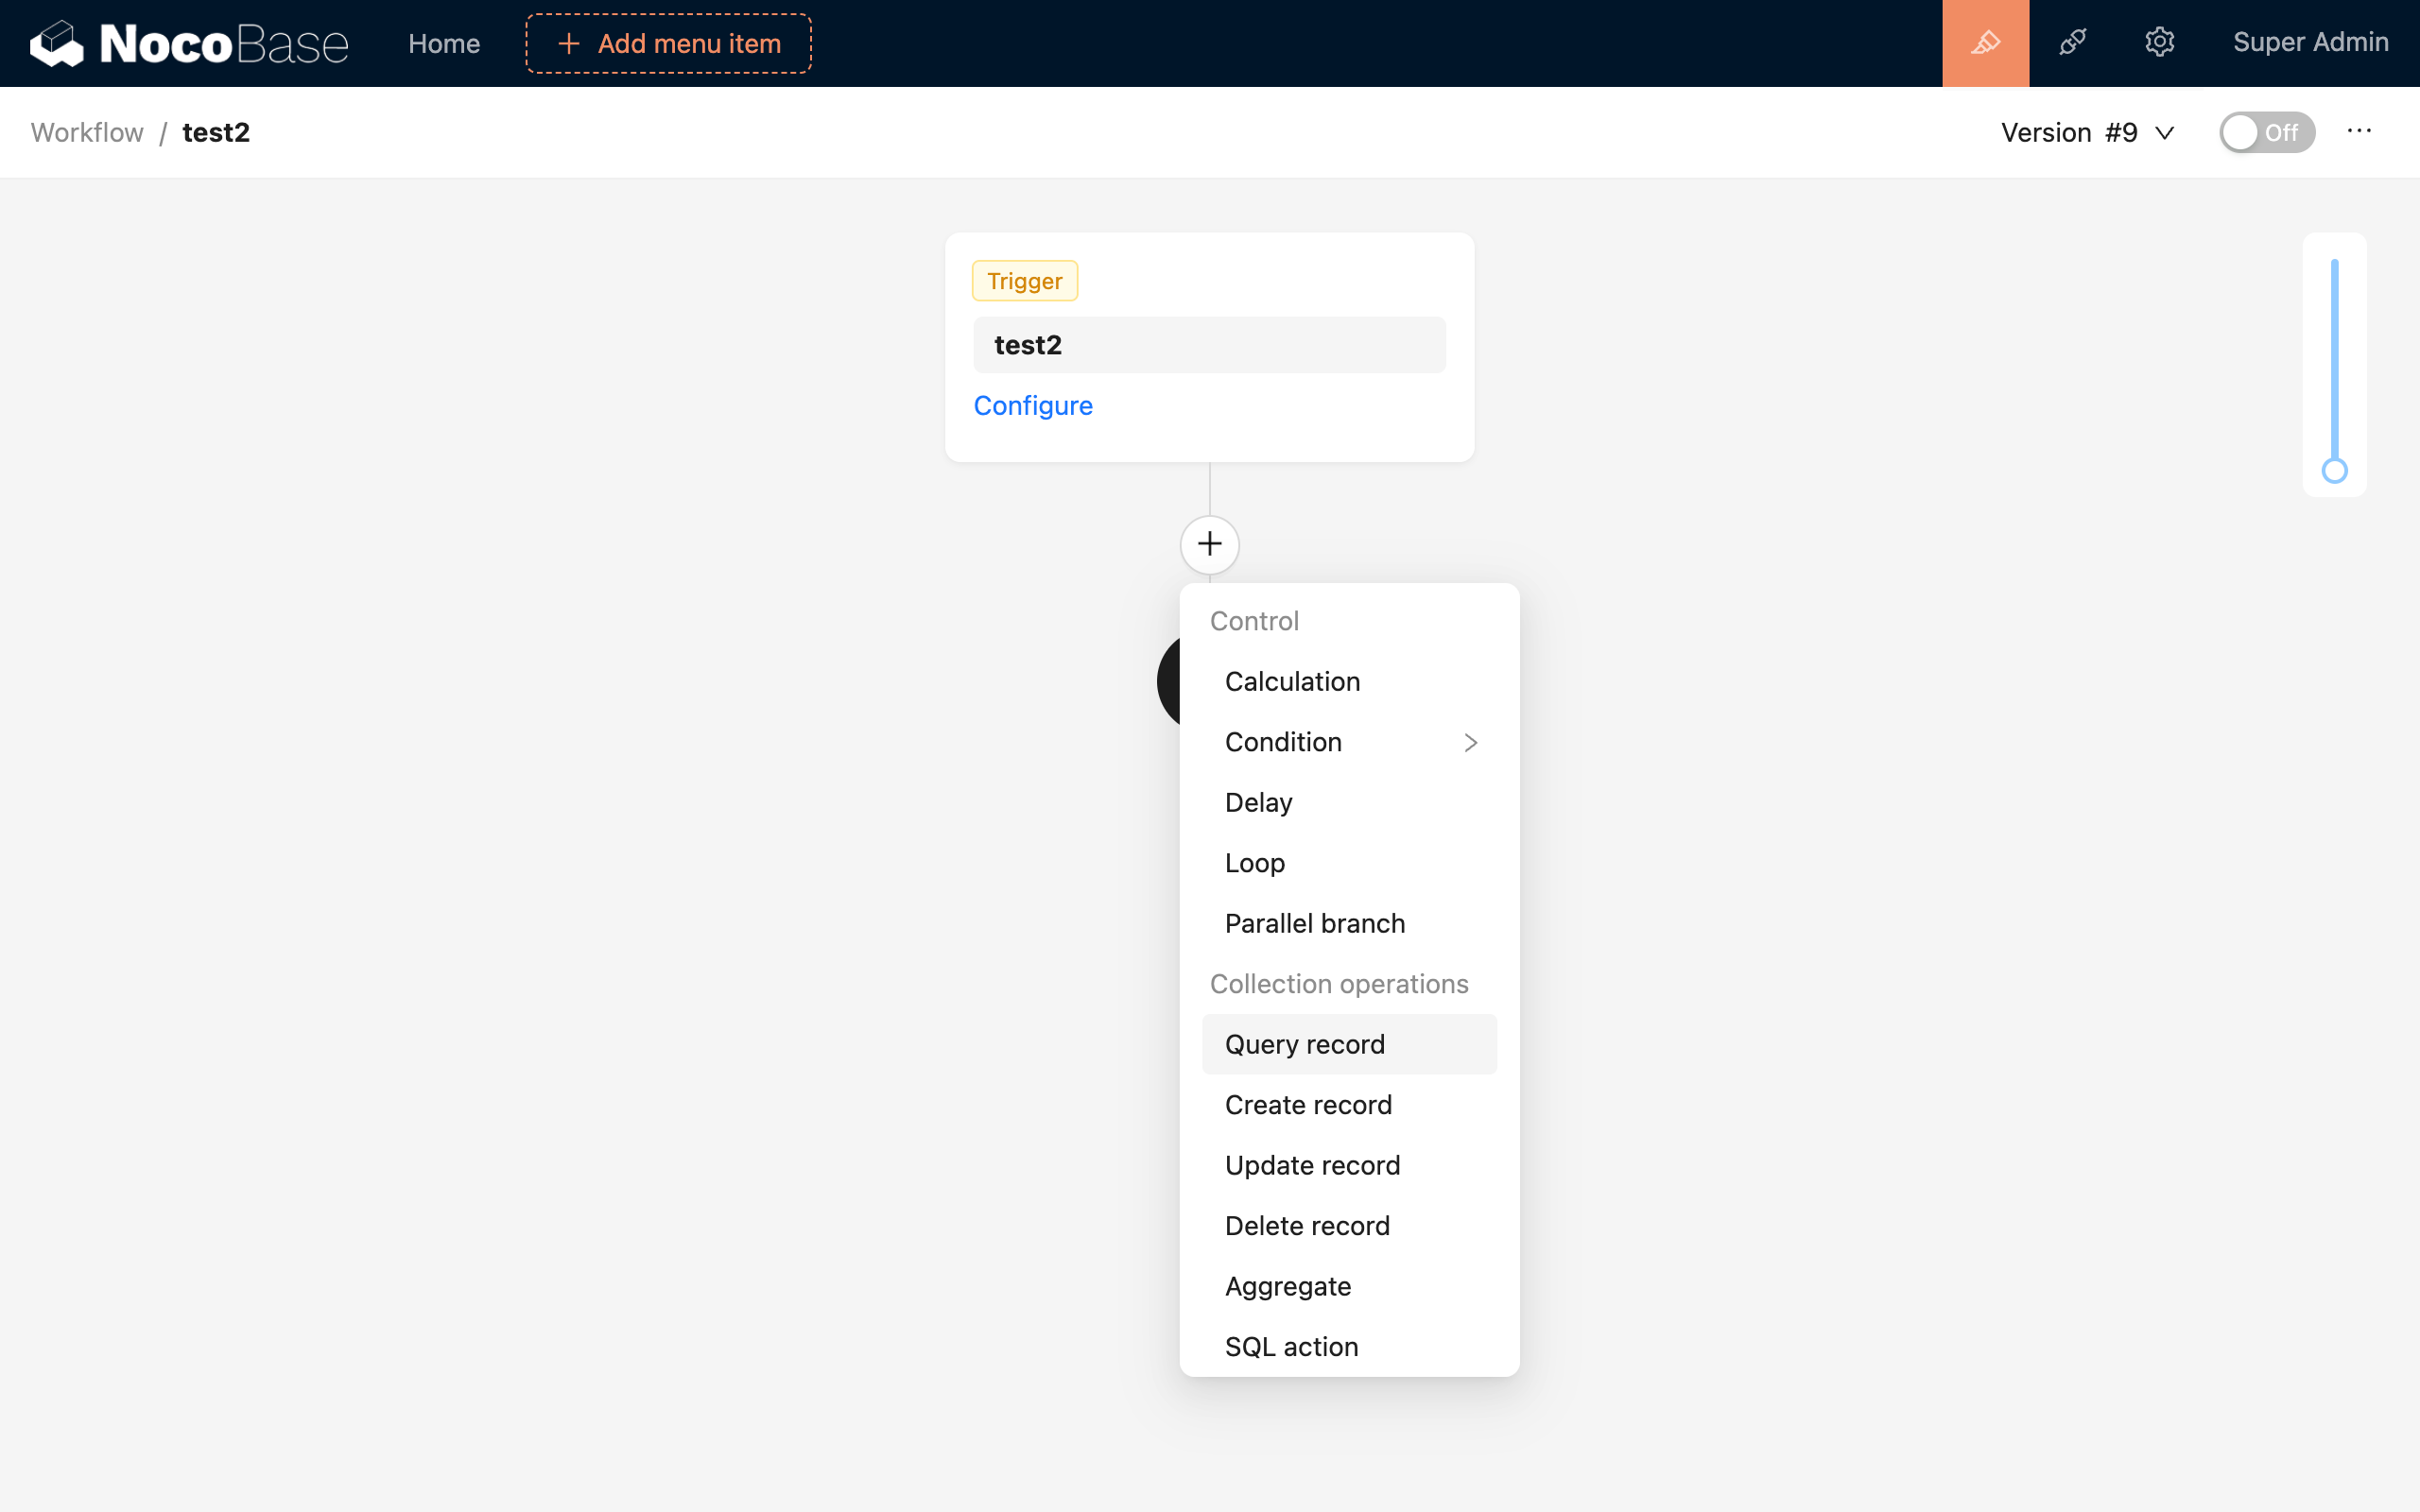Click the Add menu item button
The height and width of the screenshot is (1512, 2420).
667,43
